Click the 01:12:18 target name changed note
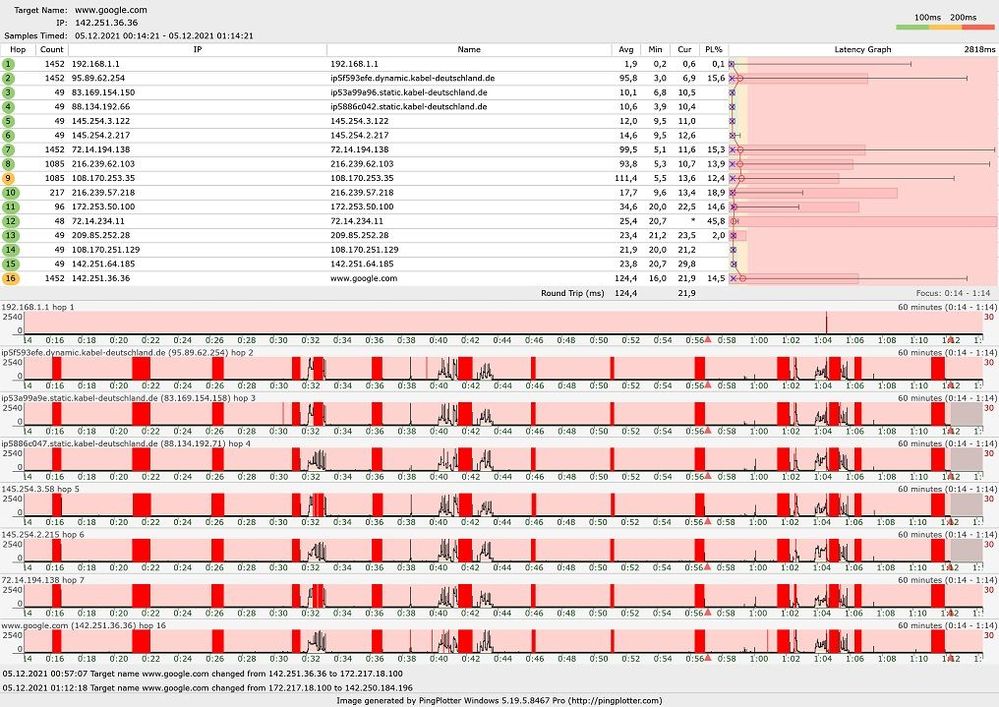The width and height of the screenshot is (999, 707). coord(208,688)
